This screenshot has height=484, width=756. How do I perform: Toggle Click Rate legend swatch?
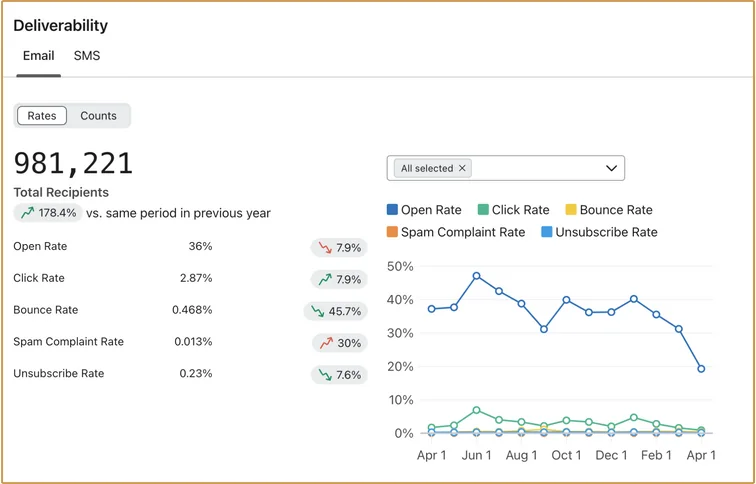point(483,210)
